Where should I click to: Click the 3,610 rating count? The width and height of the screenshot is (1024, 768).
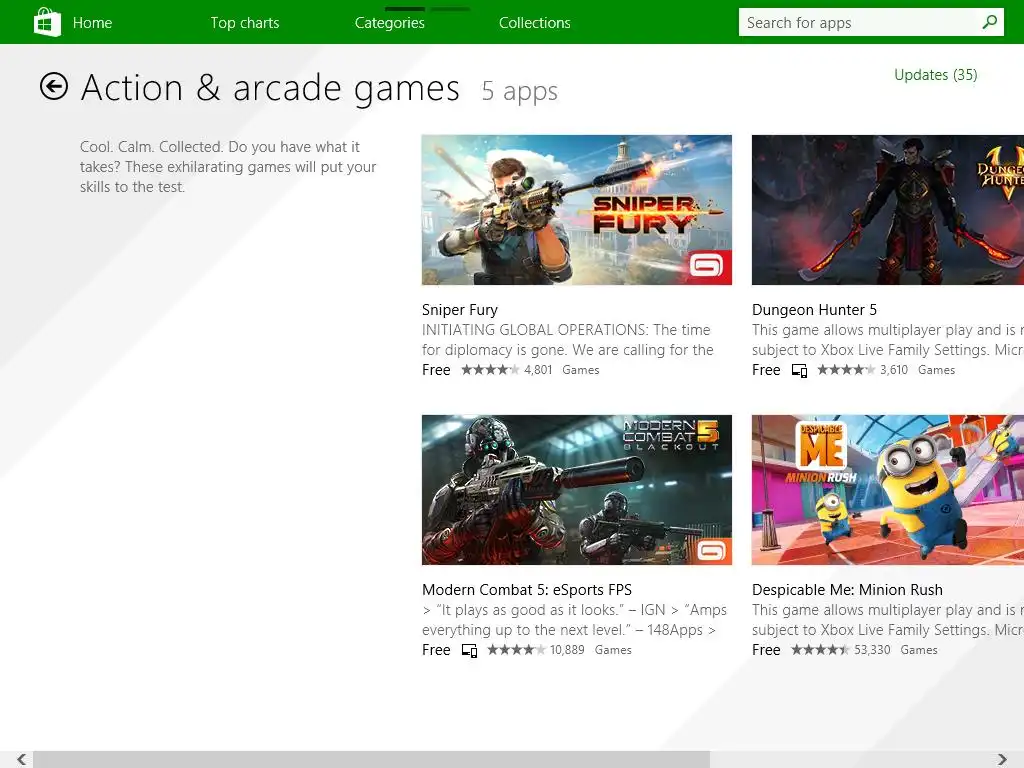coord(894,370)
